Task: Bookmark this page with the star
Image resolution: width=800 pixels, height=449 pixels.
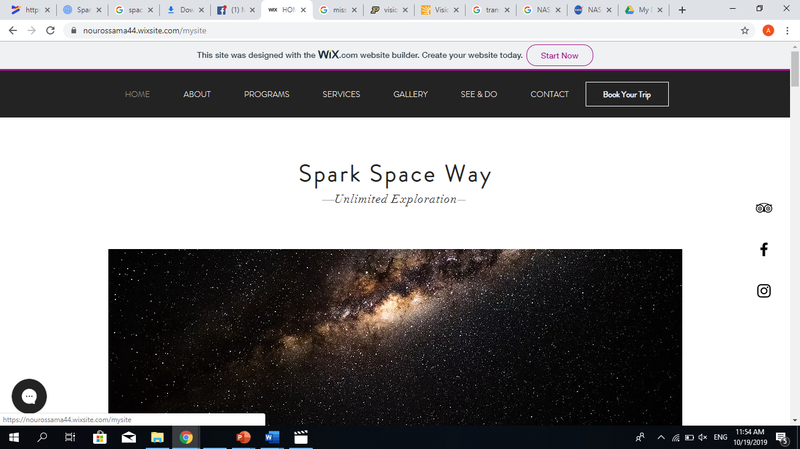Action: pyautogui.click(x=745, y=31)
